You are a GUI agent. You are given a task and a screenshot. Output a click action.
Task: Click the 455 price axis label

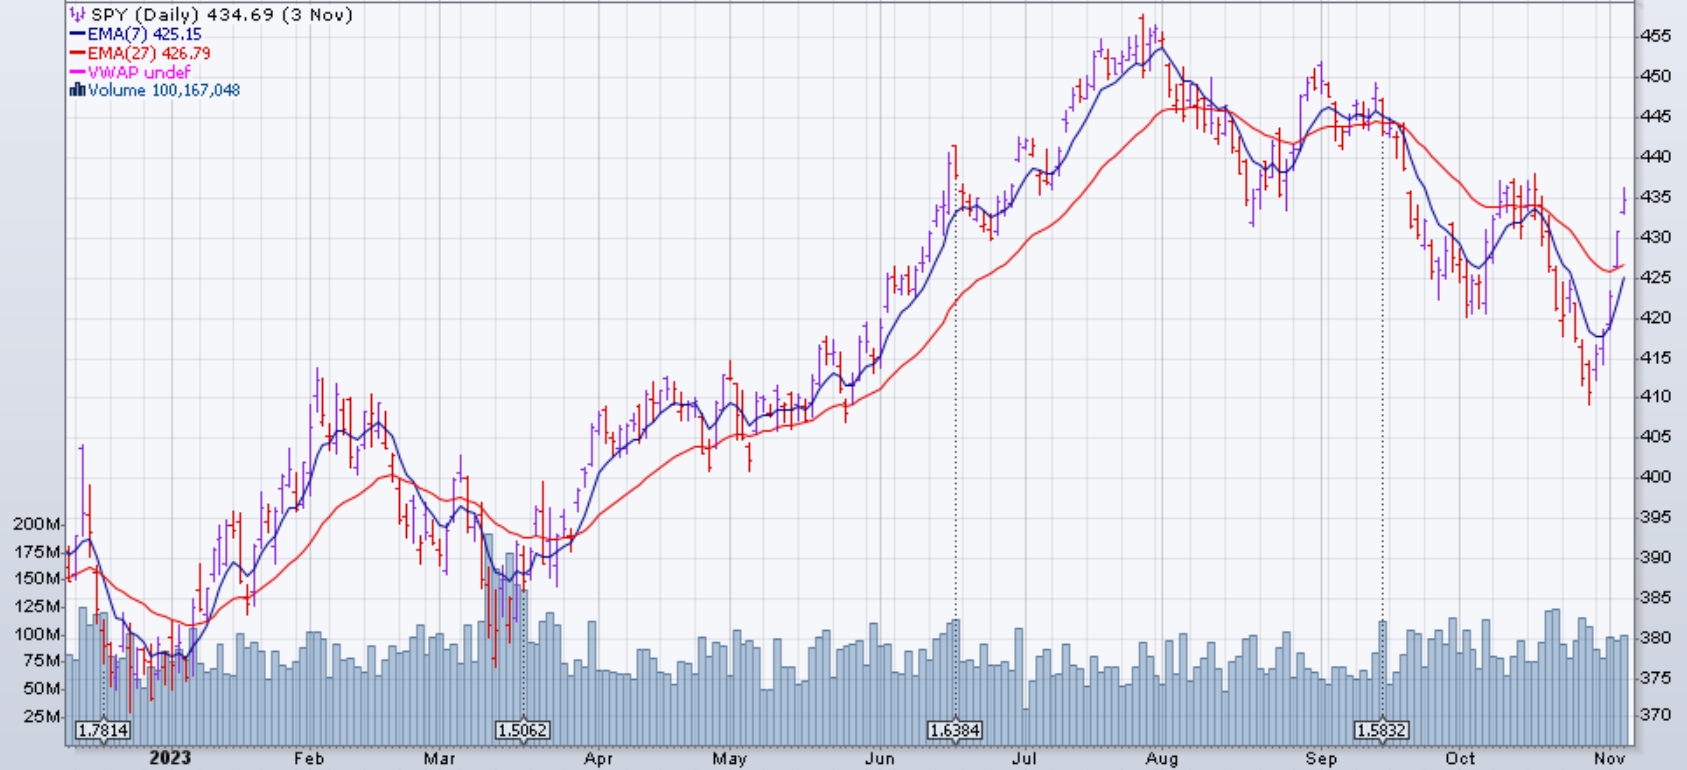(x=1655, y=36)
